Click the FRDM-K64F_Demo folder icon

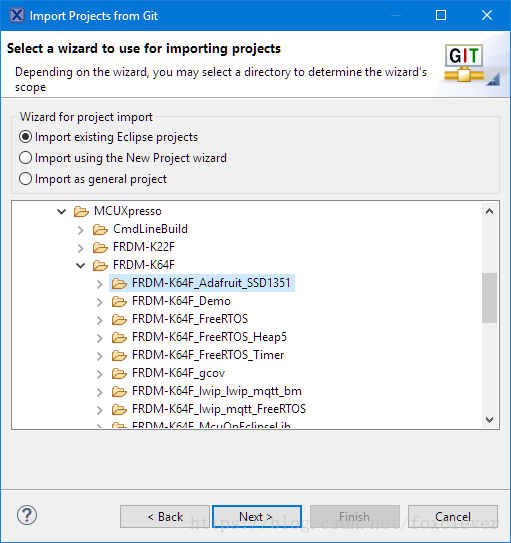point(119,301)
